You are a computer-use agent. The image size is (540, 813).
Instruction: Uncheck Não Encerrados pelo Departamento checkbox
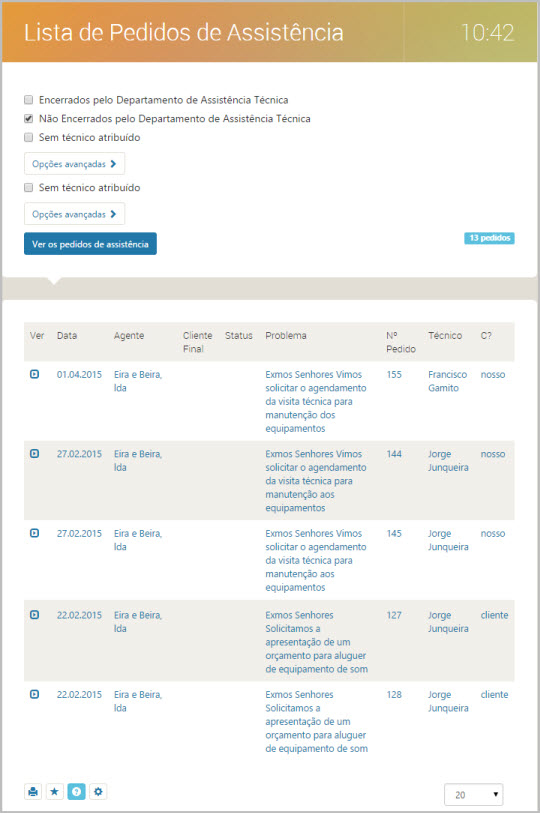tap(29, 119)
